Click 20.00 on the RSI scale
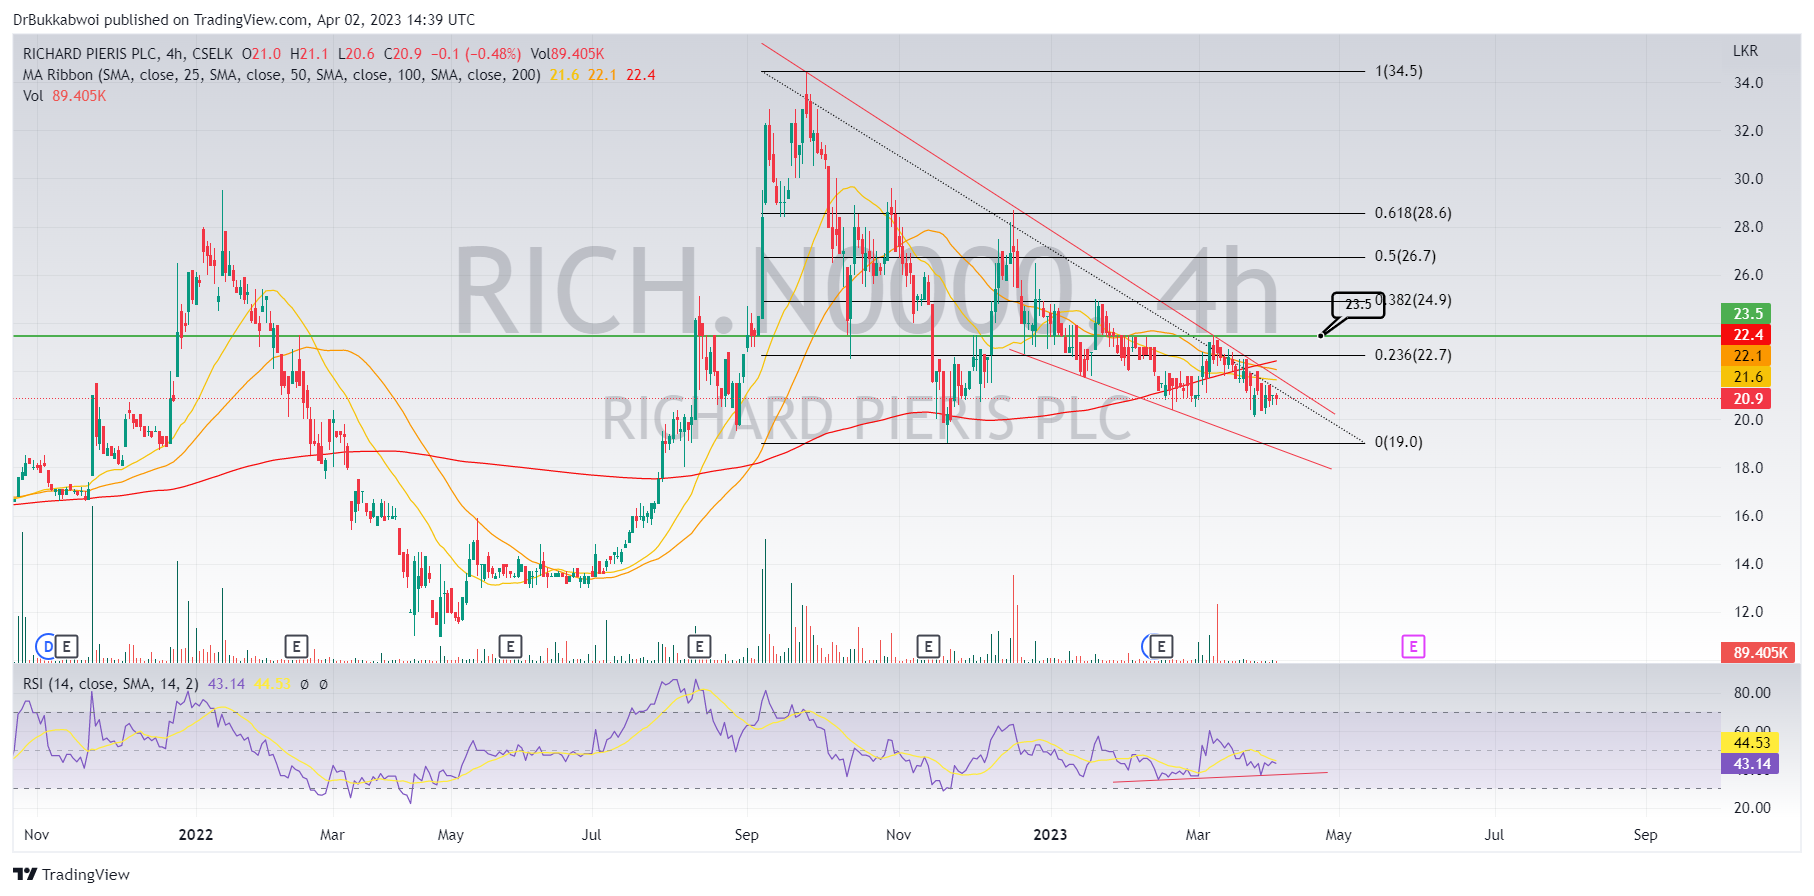Screen dimensions: 1814x896 (1752, 808)
